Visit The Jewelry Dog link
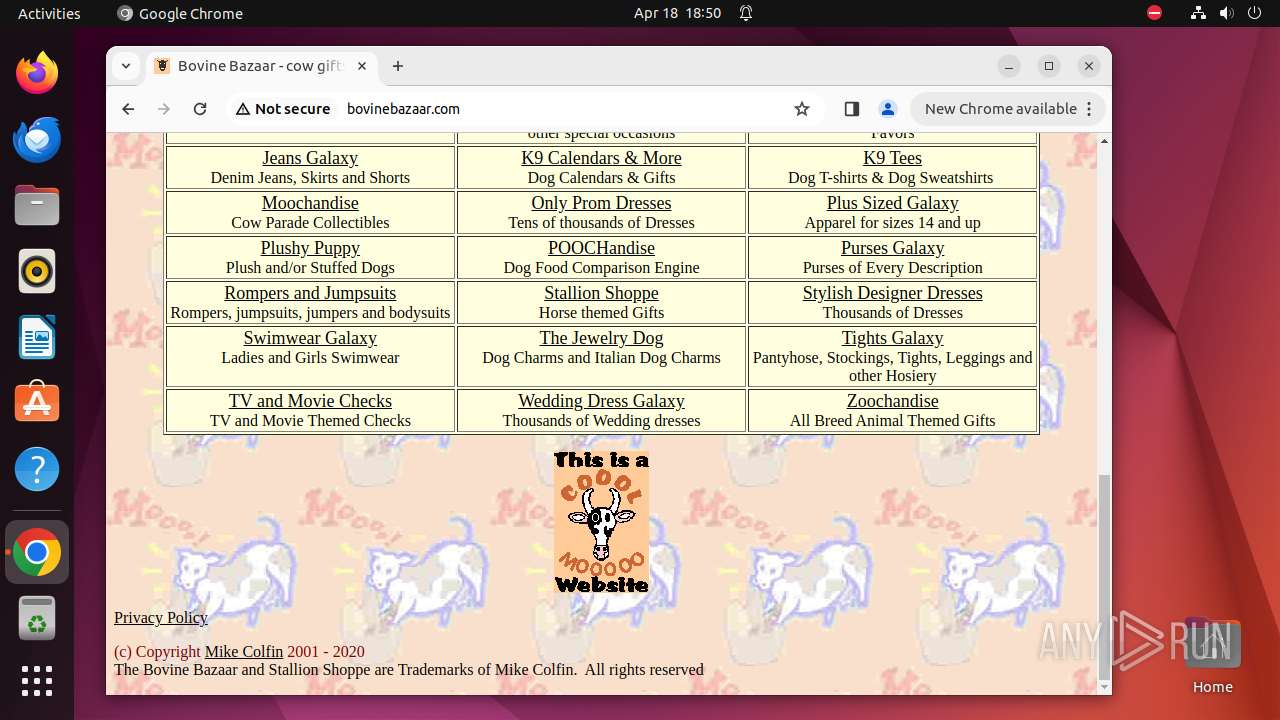 point(601,338)
